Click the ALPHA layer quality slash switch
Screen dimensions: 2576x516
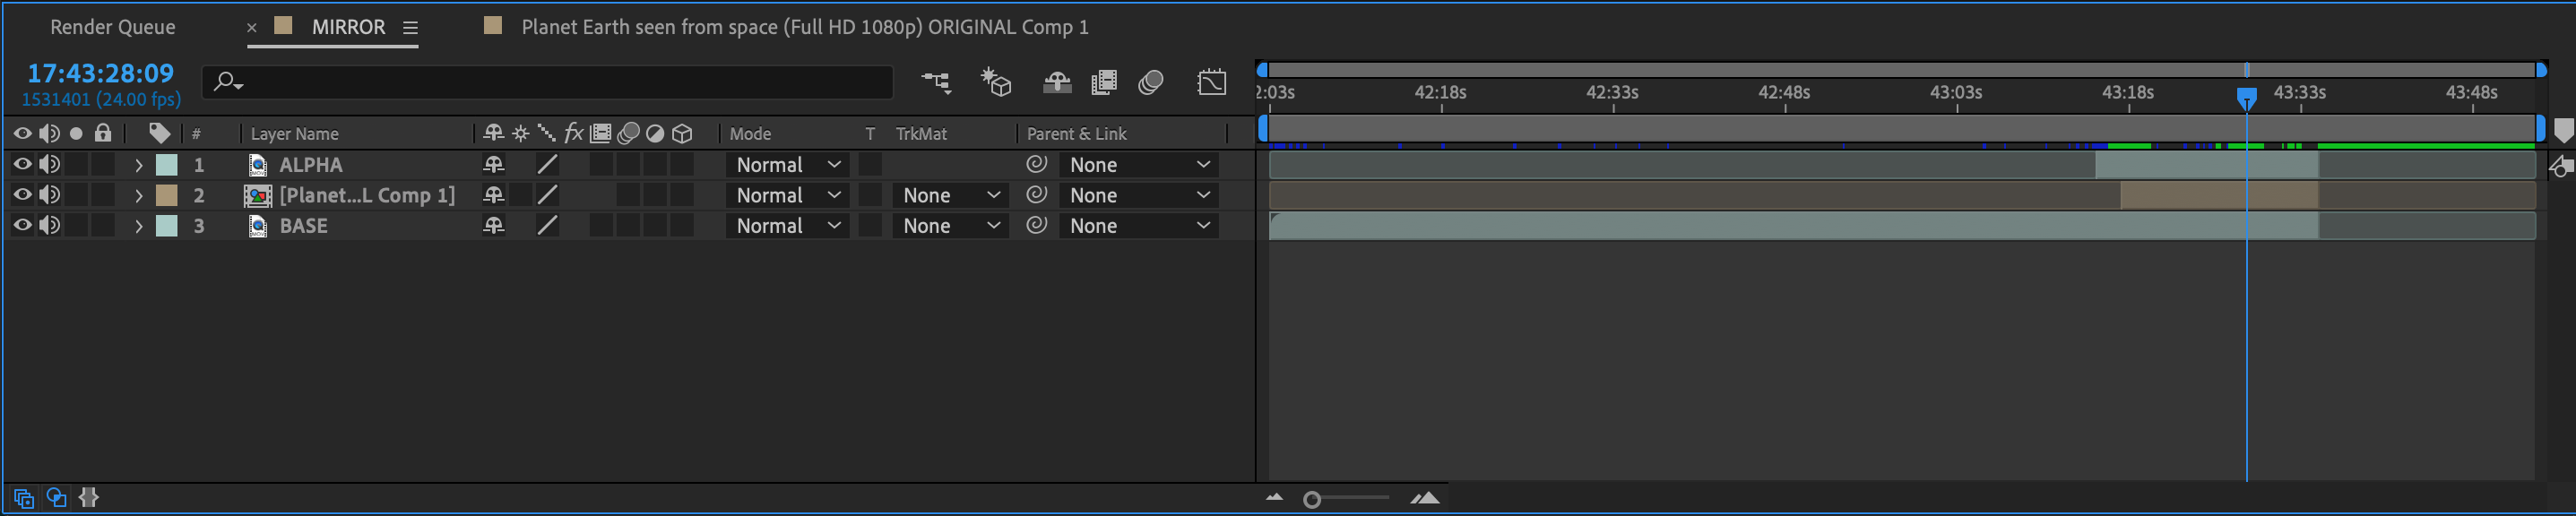[547, 164]
